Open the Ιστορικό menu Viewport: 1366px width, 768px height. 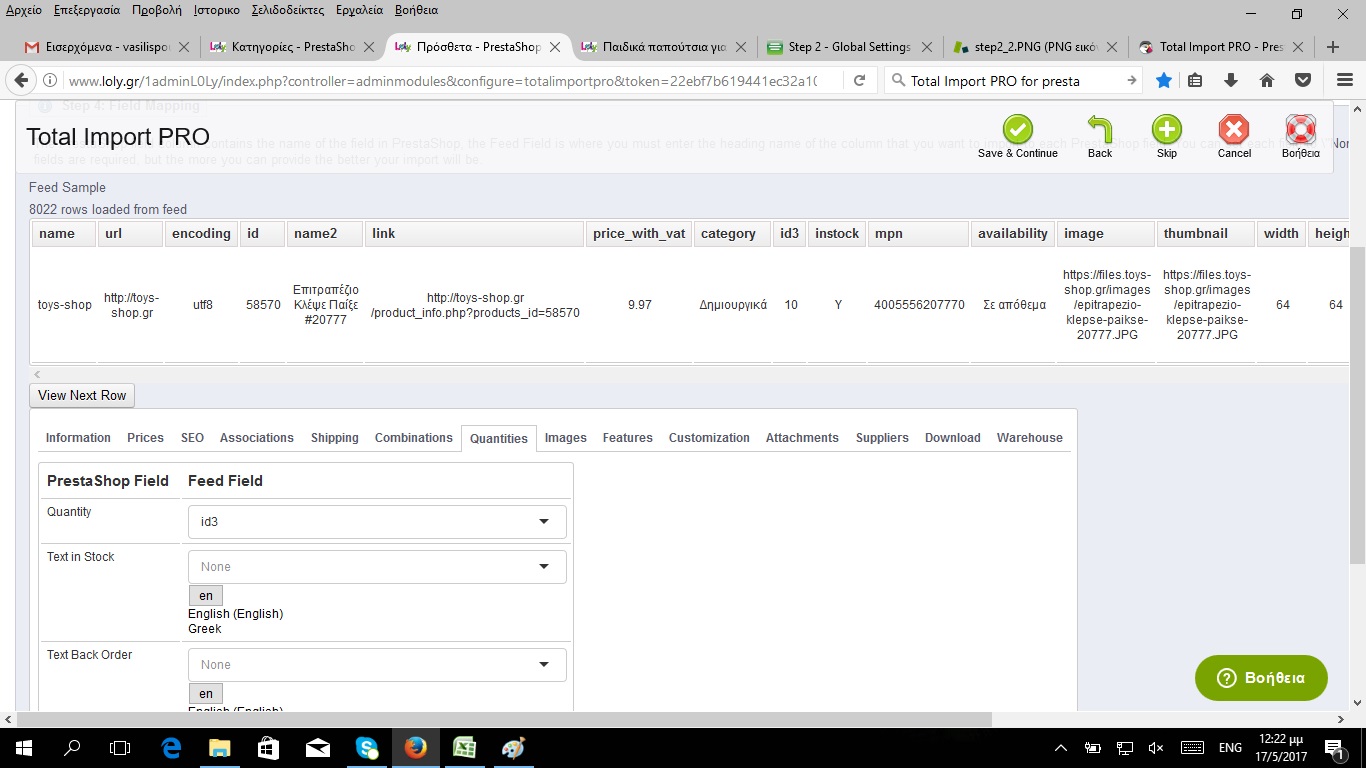tap(216, 11)
